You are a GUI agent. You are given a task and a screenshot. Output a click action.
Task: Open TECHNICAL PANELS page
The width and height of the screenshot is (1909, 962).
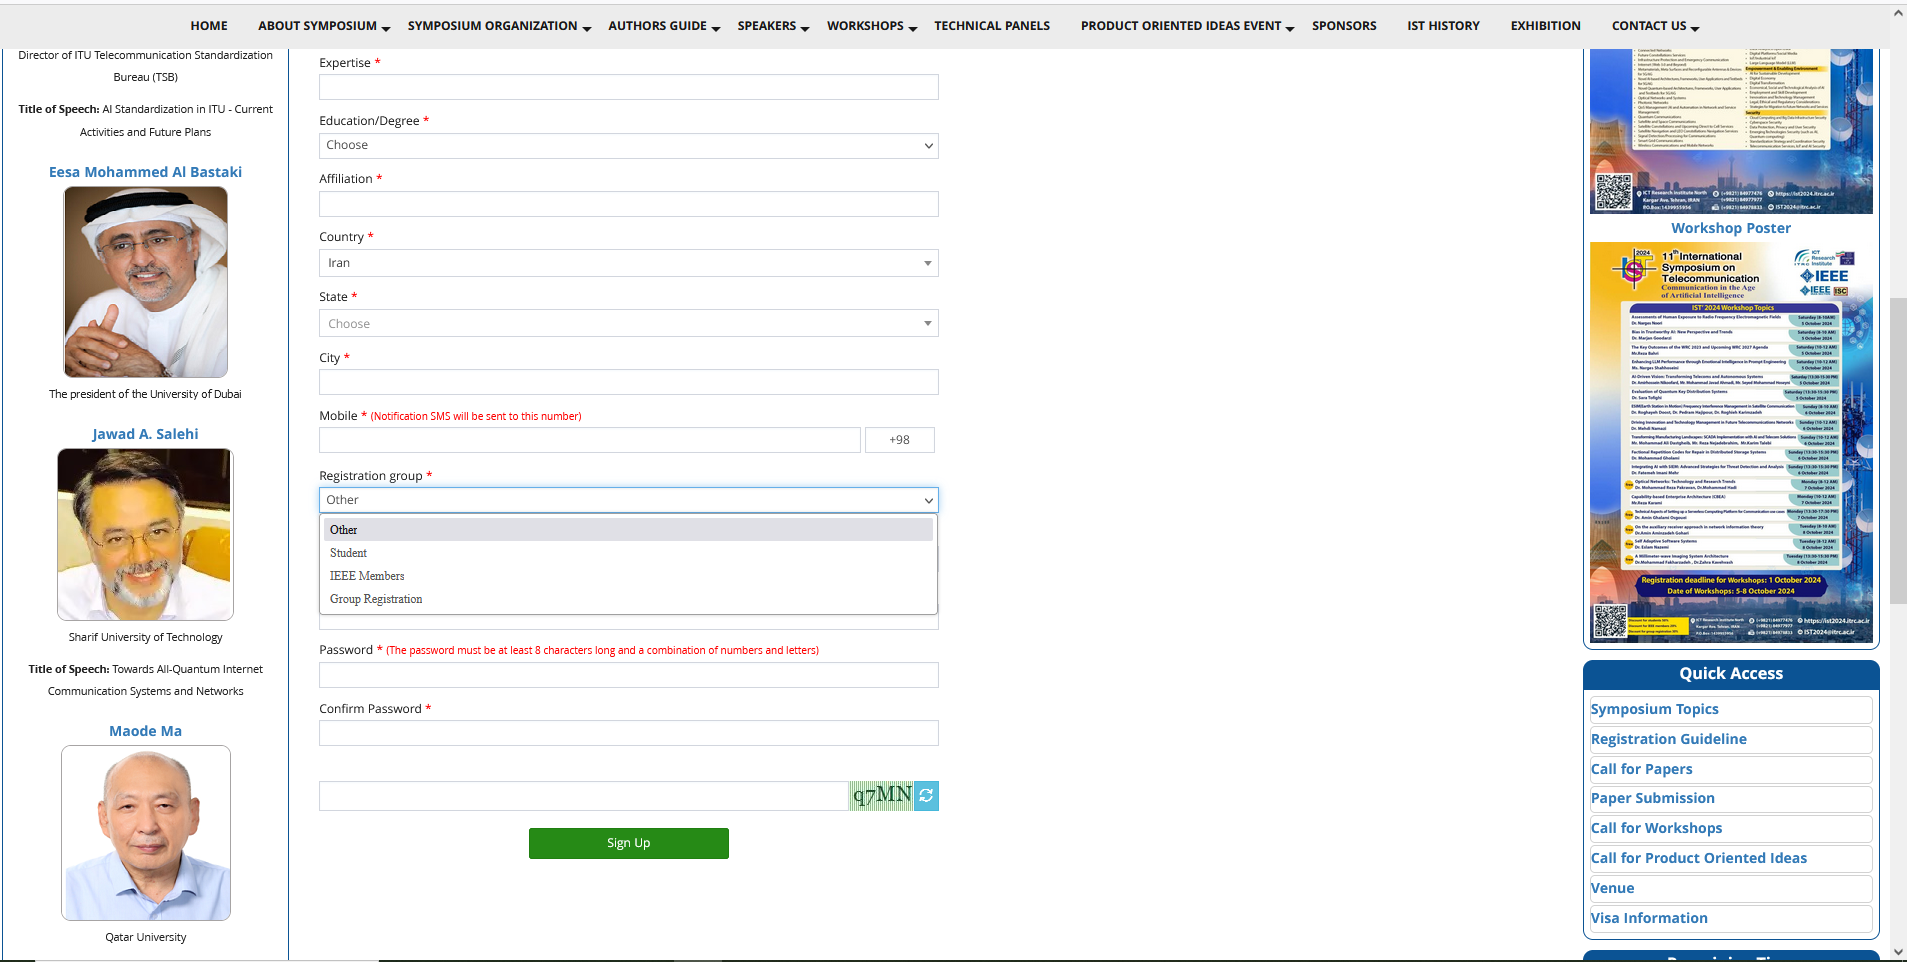(992, 26)
